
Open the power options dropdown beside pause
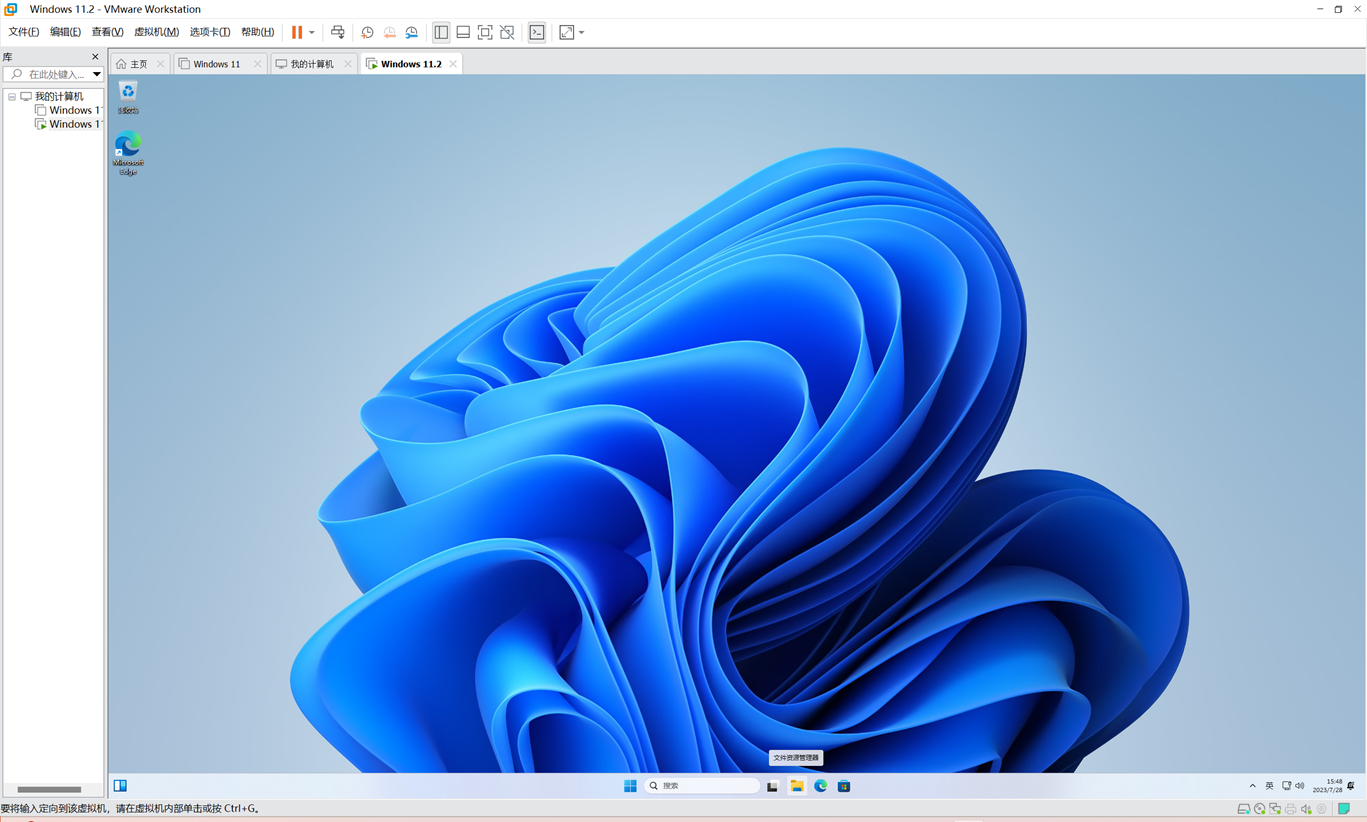point(312,33)
